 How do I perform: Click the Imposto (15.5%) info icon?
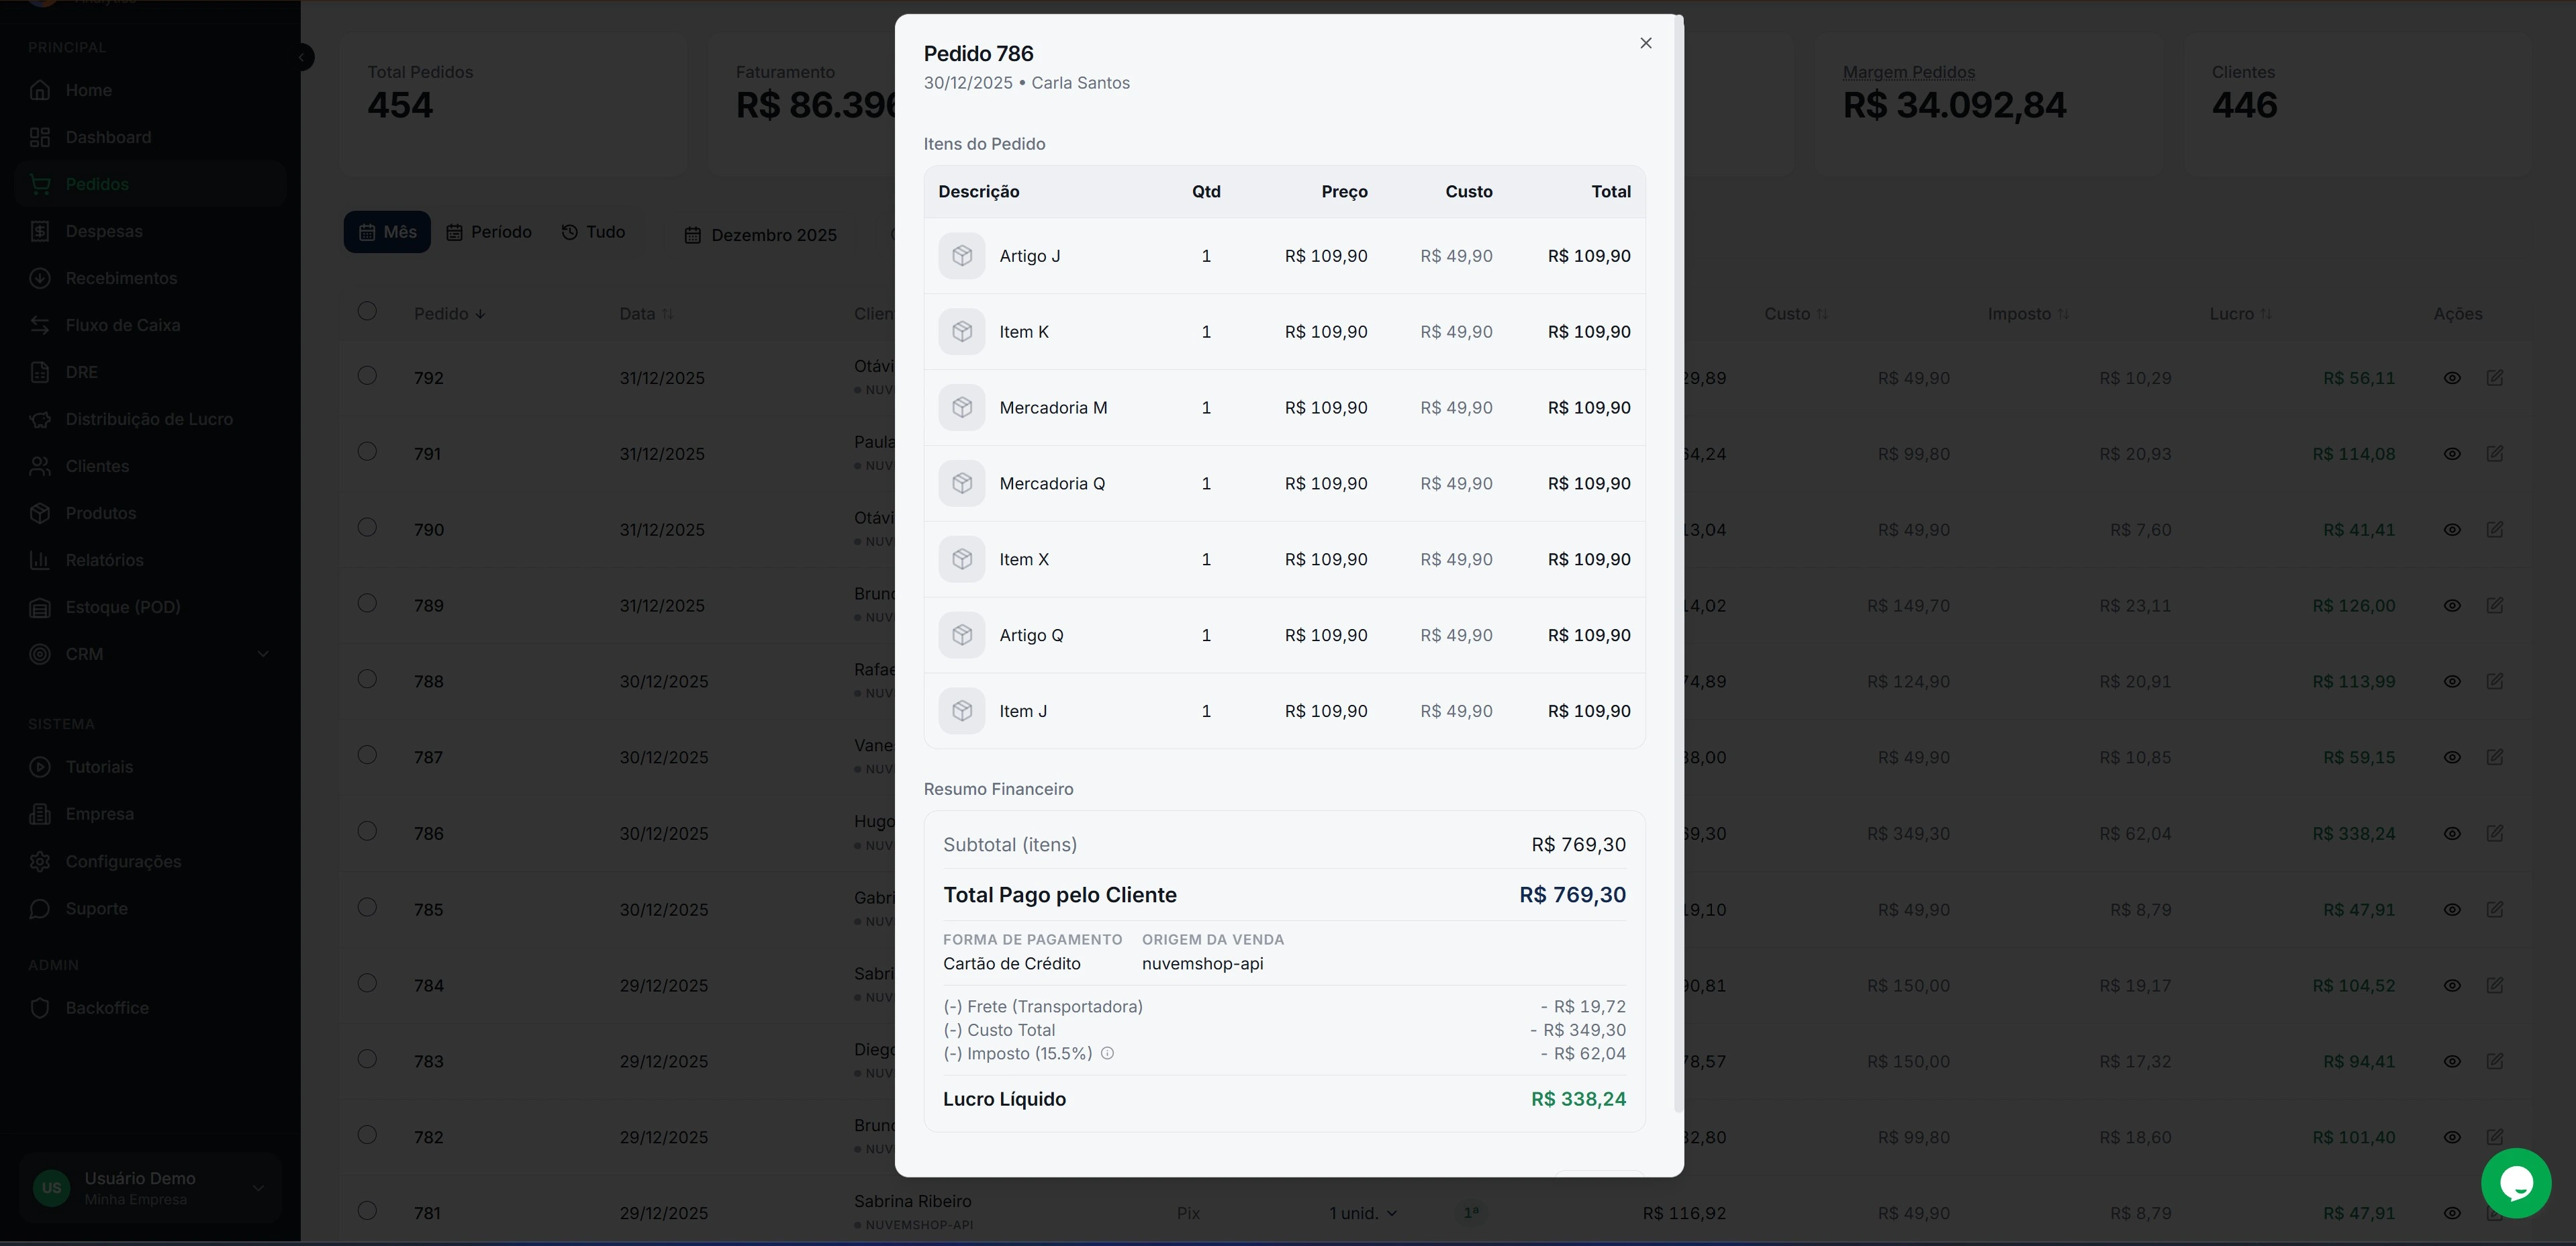[1107, 1053]
